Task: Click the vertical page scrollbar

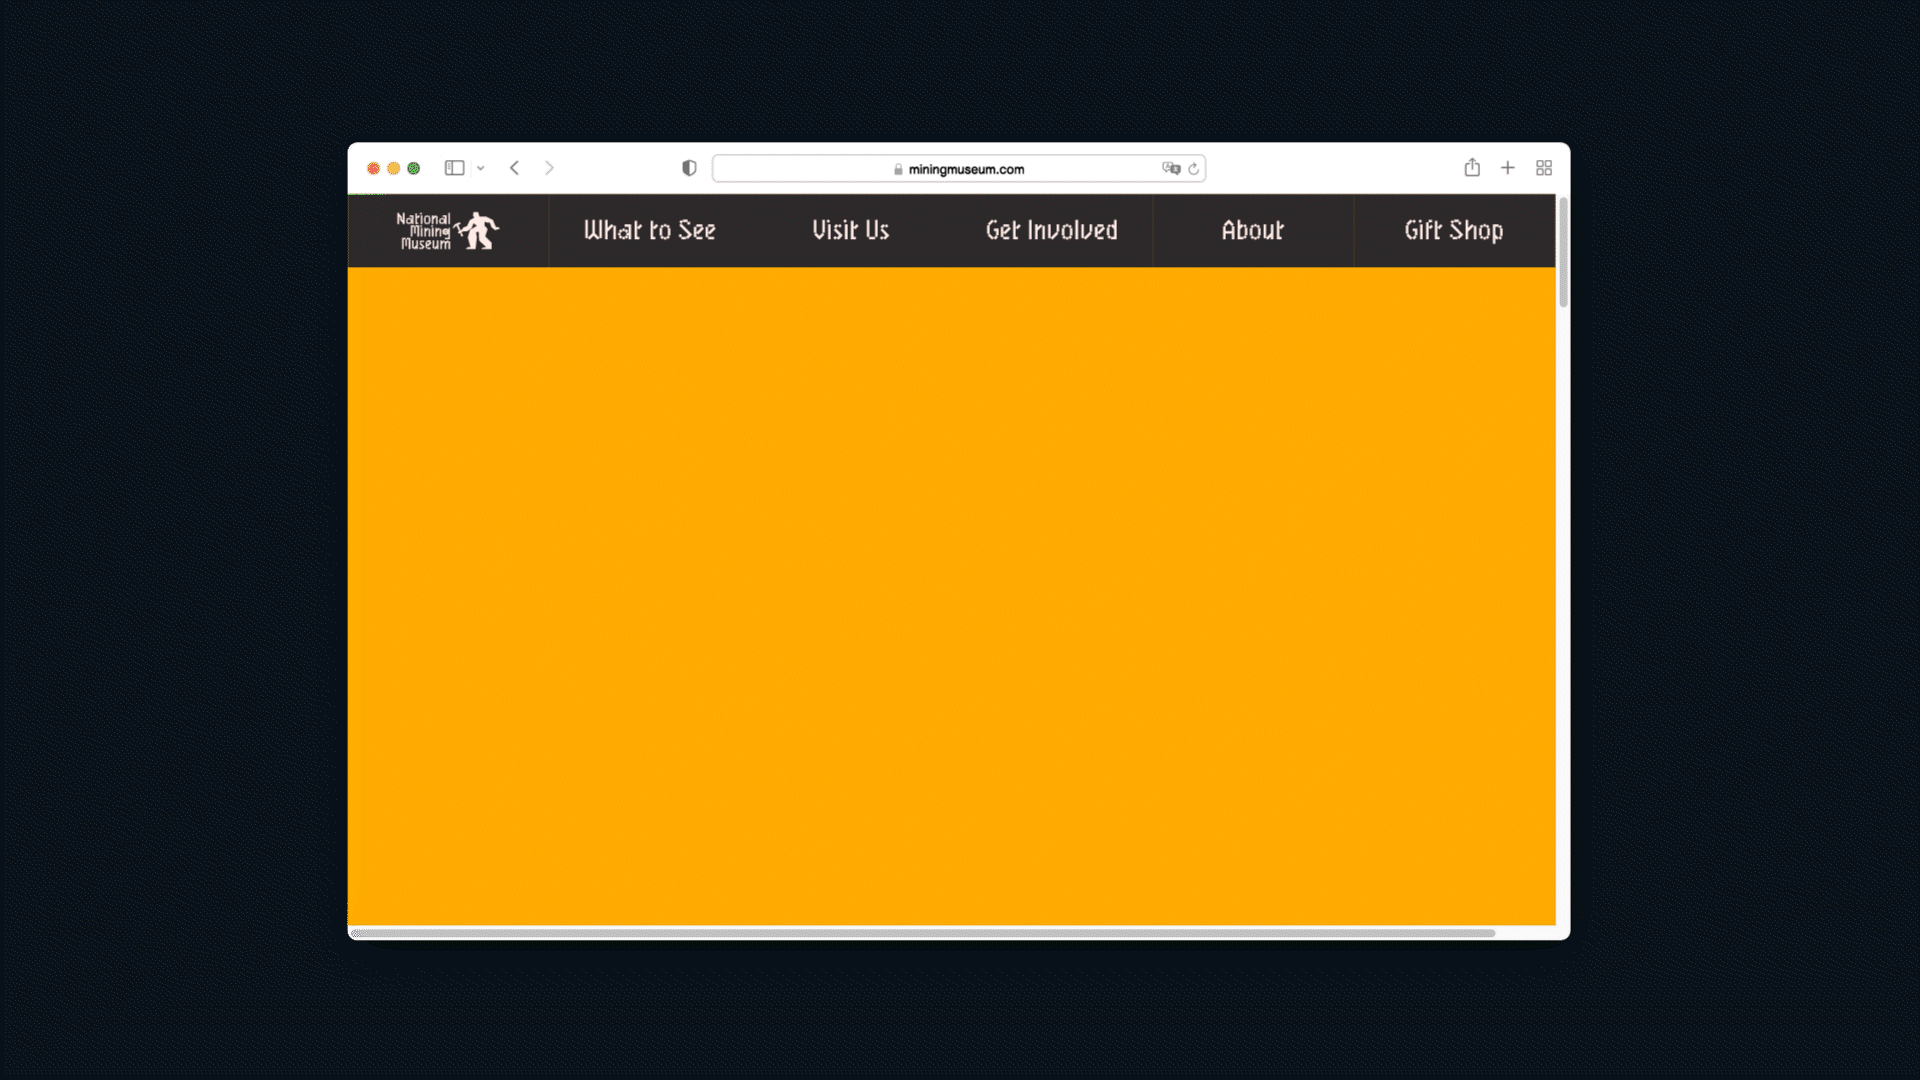Action: coord(1563,253)
